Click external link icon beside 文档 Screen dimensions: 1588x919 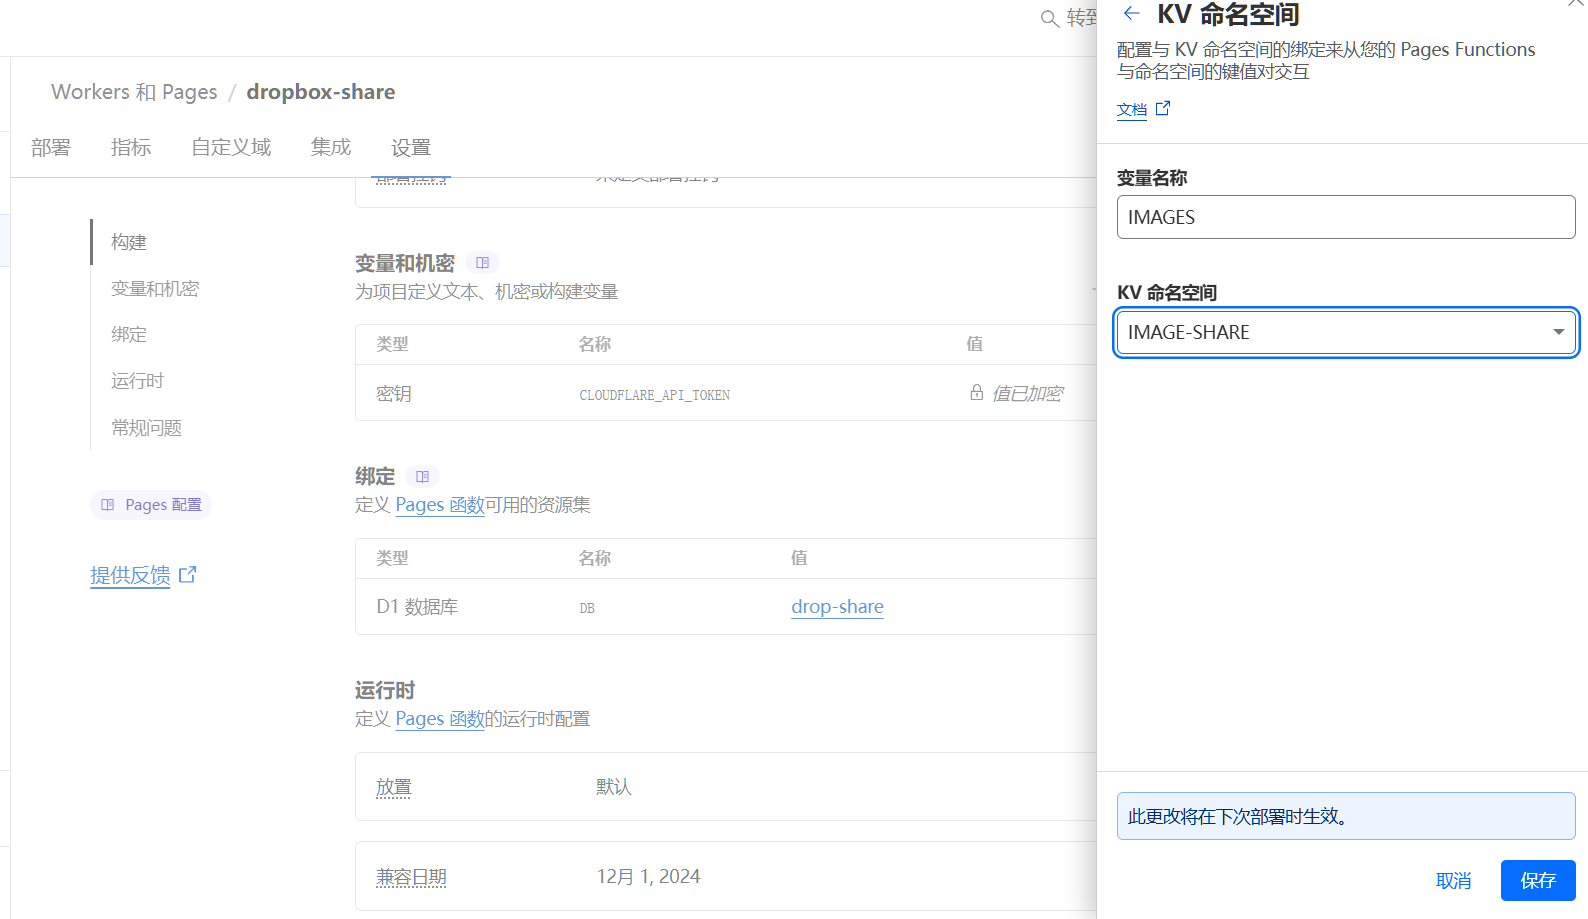tap(1163, 109)
